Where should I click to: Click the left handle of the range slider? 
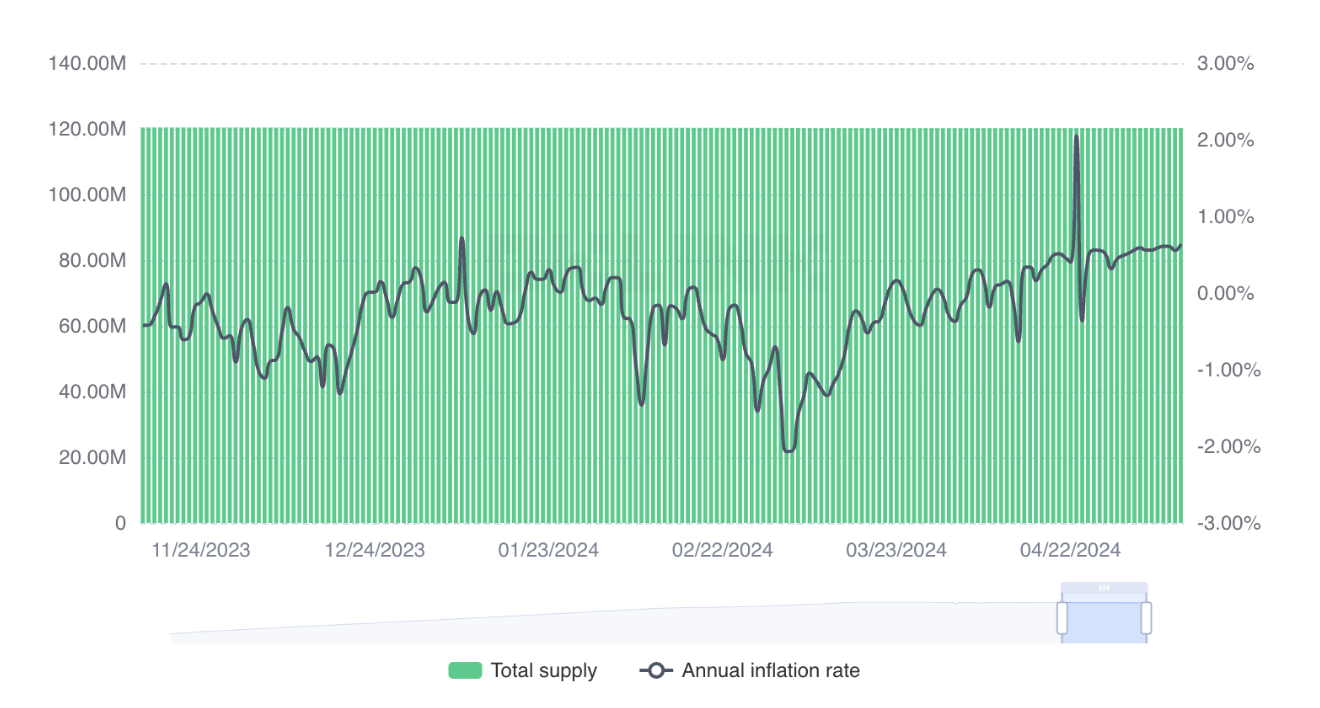click(1062, 618)
